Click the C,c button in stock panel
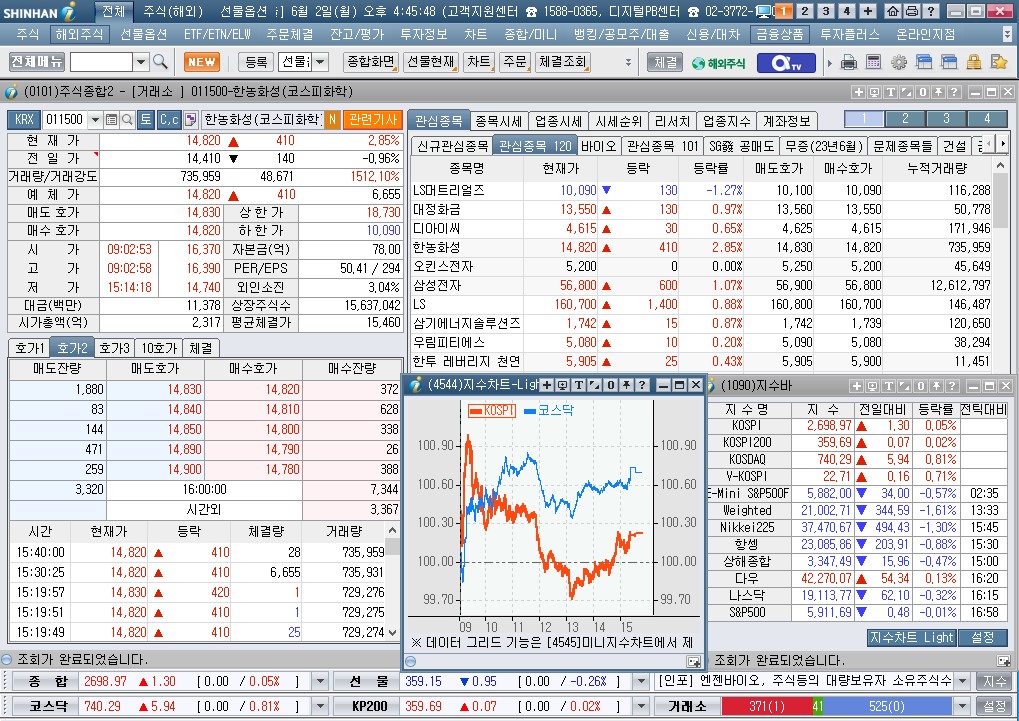This screenshot has width=1019, height=721. tap(169, 120)
